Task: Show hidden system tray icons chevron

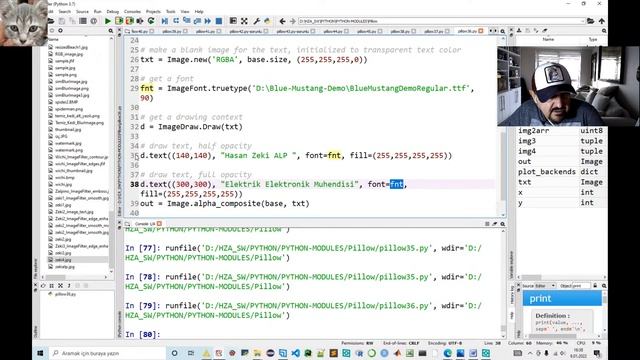Action: click(530, 353)
